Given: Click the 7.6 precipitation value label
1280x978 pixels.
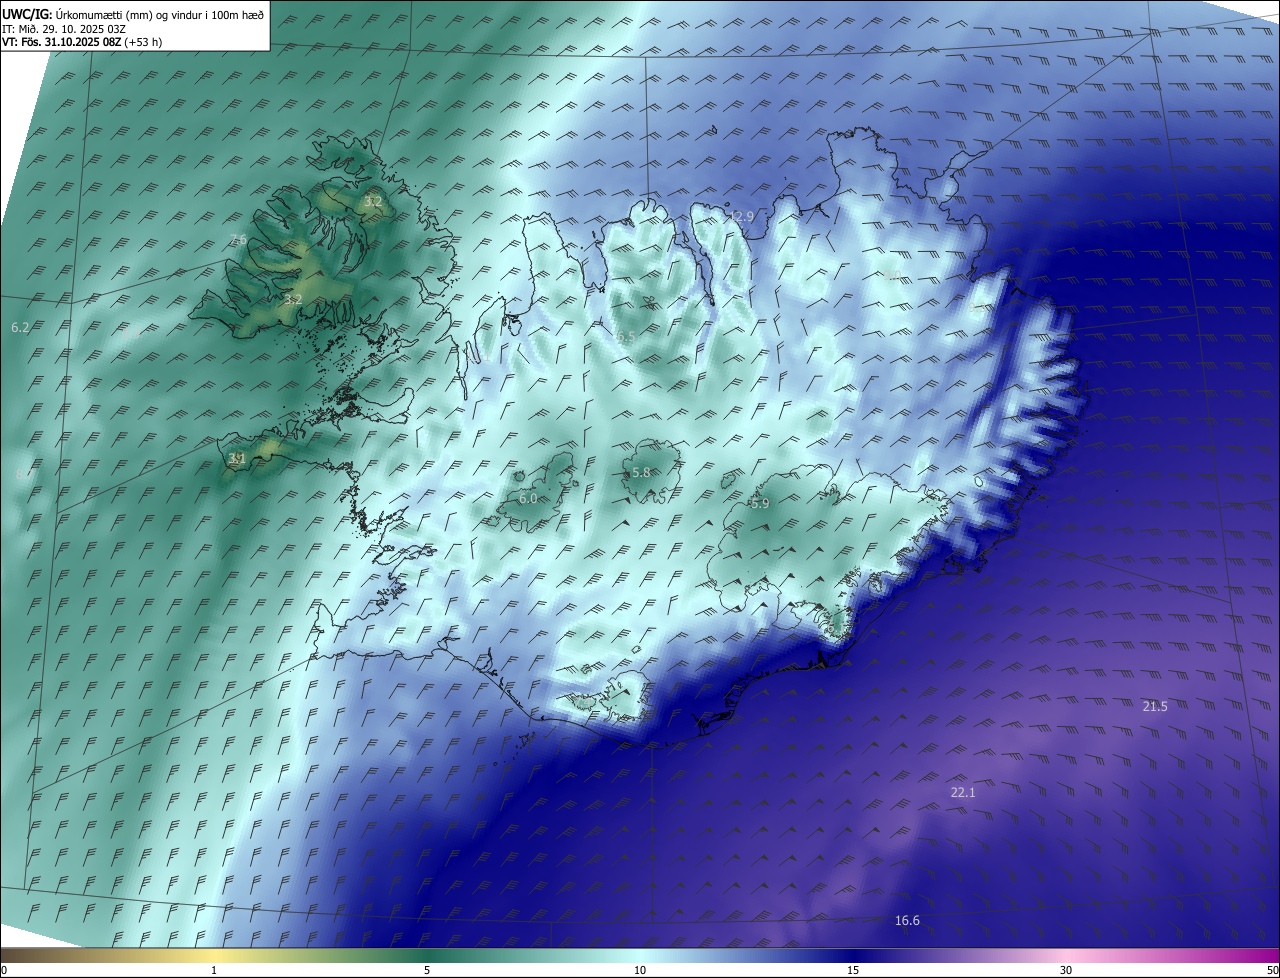Looking at the screenshot, I should point(237,239).
